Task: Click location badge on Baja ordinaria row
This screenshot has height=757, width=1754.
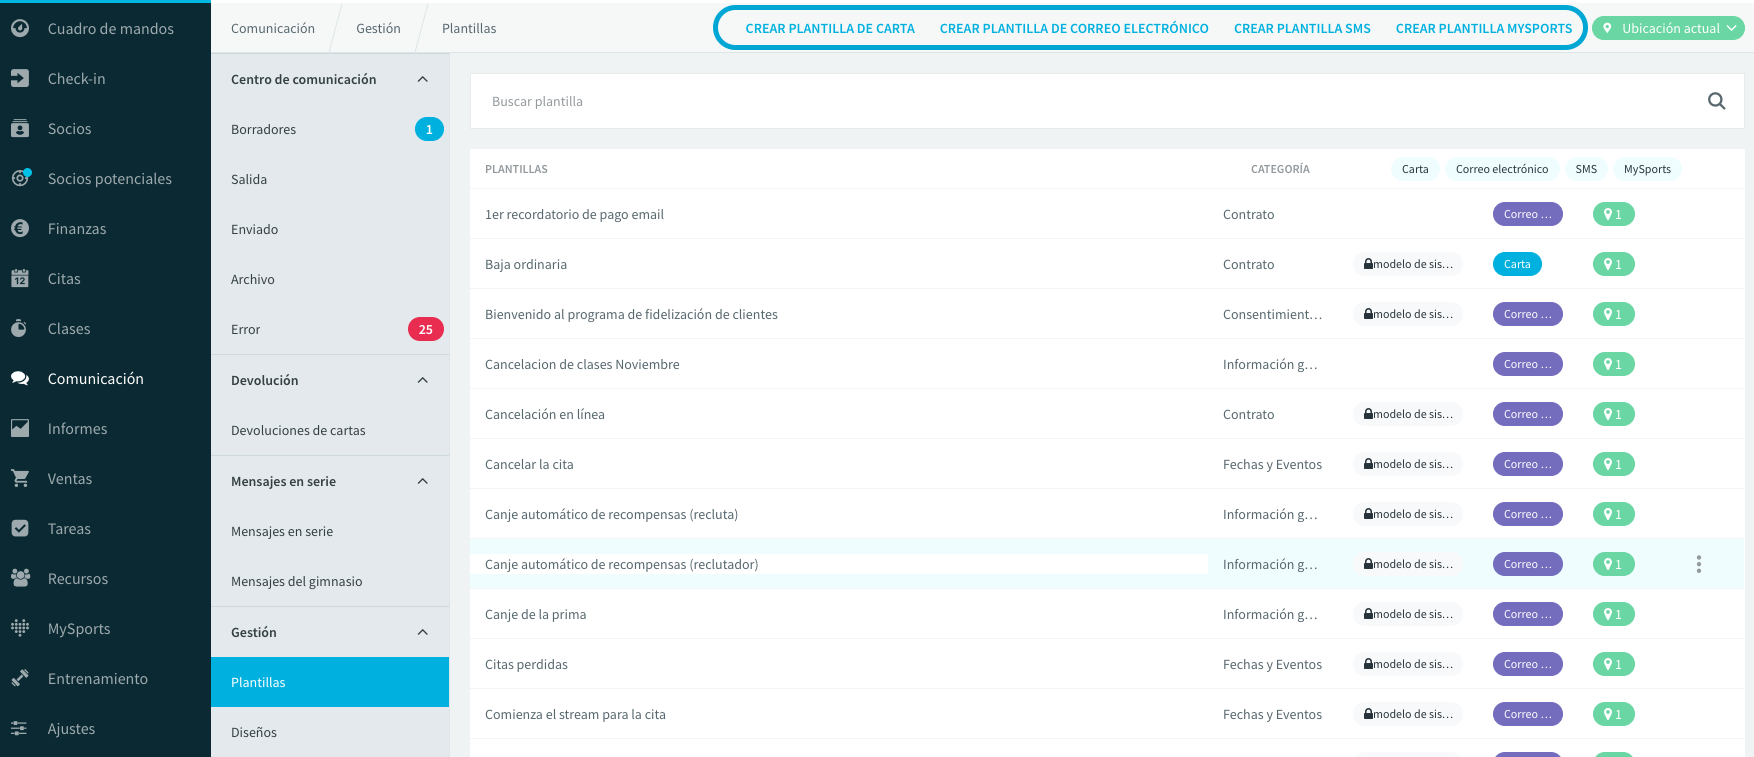Action: point(1613,264)
